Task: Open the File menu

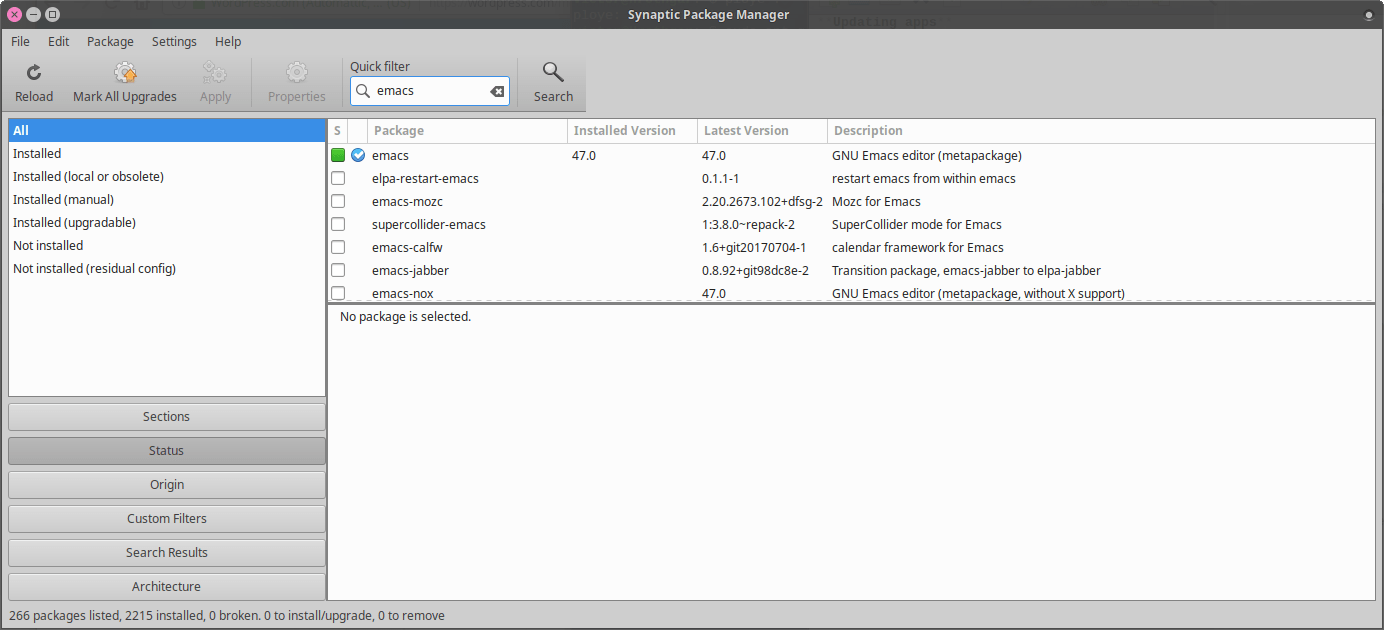Action: [20, 42]
